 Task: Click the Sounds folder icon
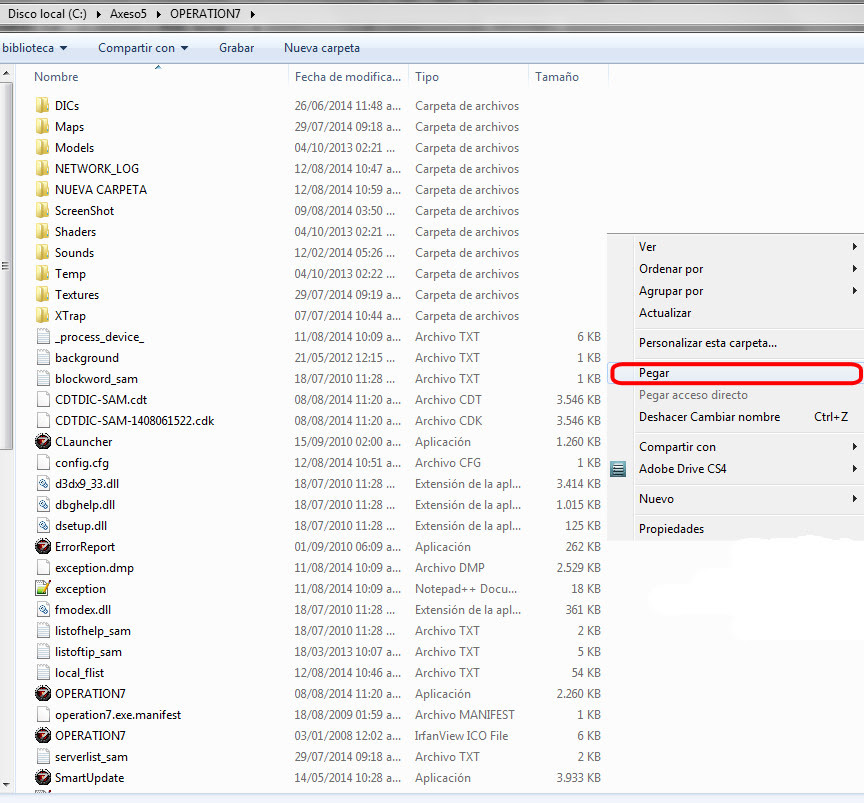pos(42,252)
